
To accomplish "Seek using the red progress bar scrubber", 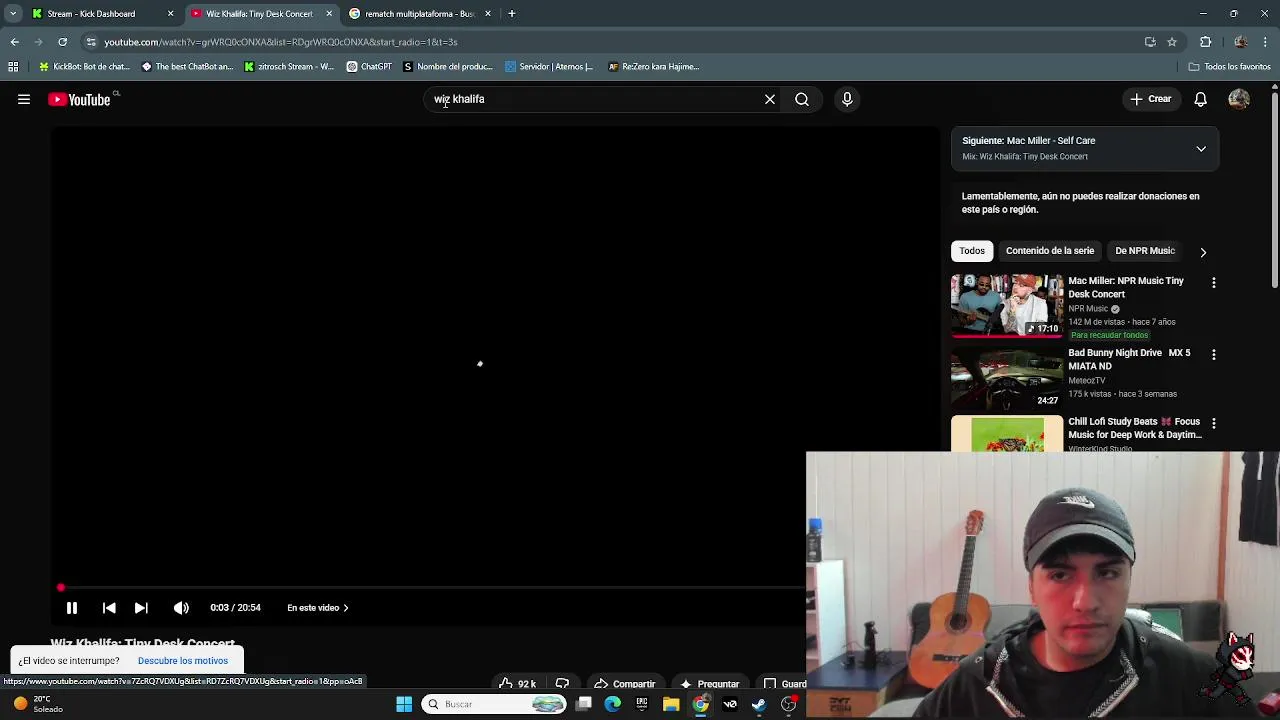I will [x=61, y=588].
